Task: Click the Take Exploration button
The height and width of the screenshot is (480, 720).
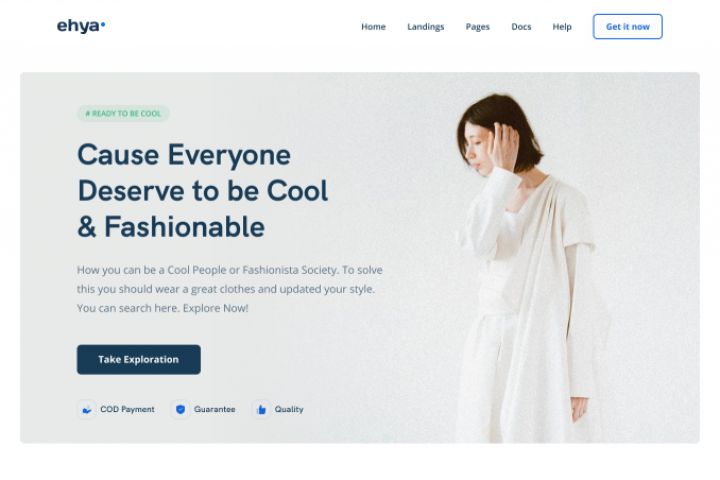Action: [139, 360]
